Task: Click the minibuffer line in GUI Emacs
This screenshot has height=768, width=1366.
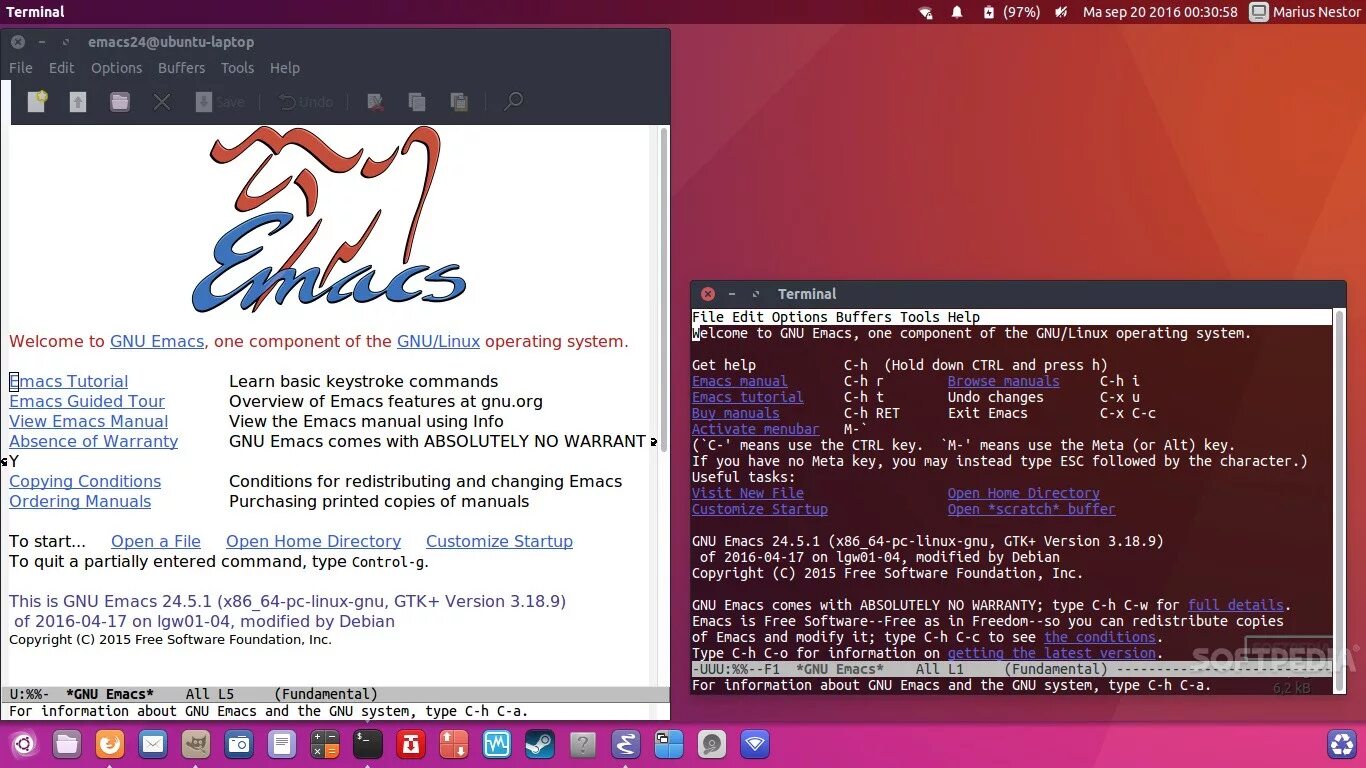Action: 335,711
